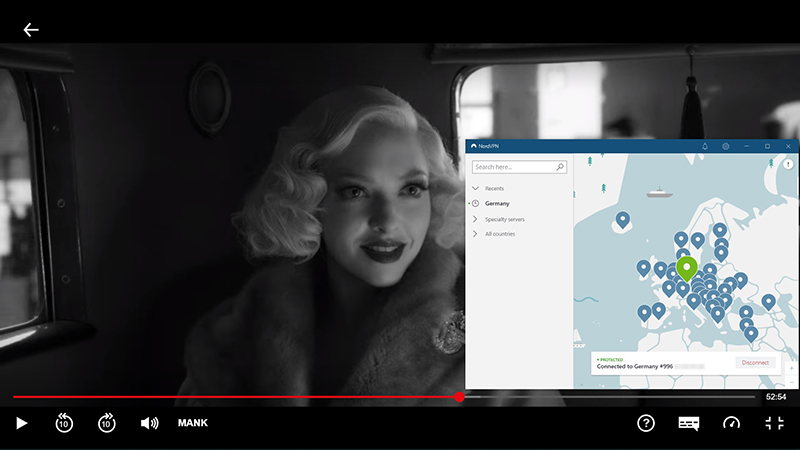
Task: Click the red playback scrubber handle
Action: (x=459, y=396)
